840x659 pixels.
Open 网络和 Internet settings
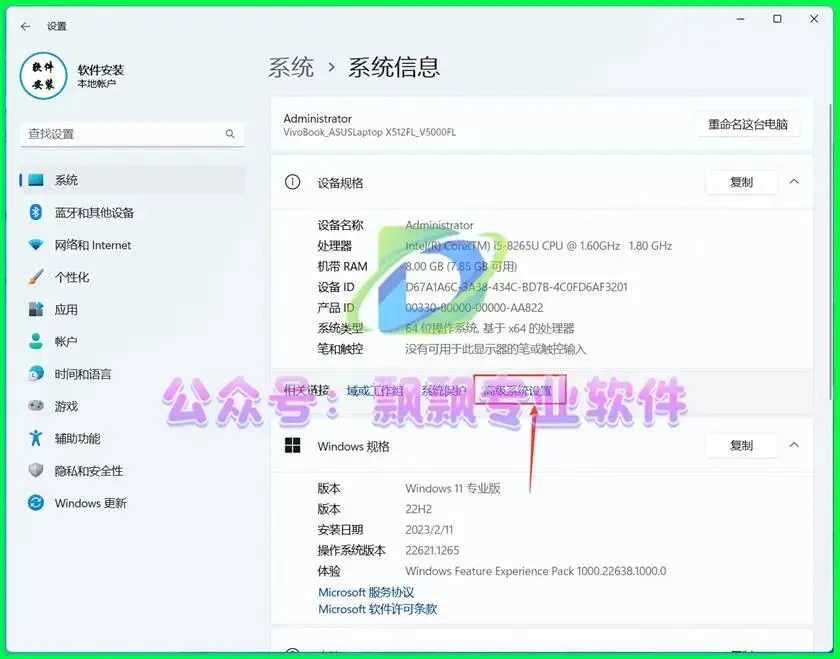click(x=93, y=245)
